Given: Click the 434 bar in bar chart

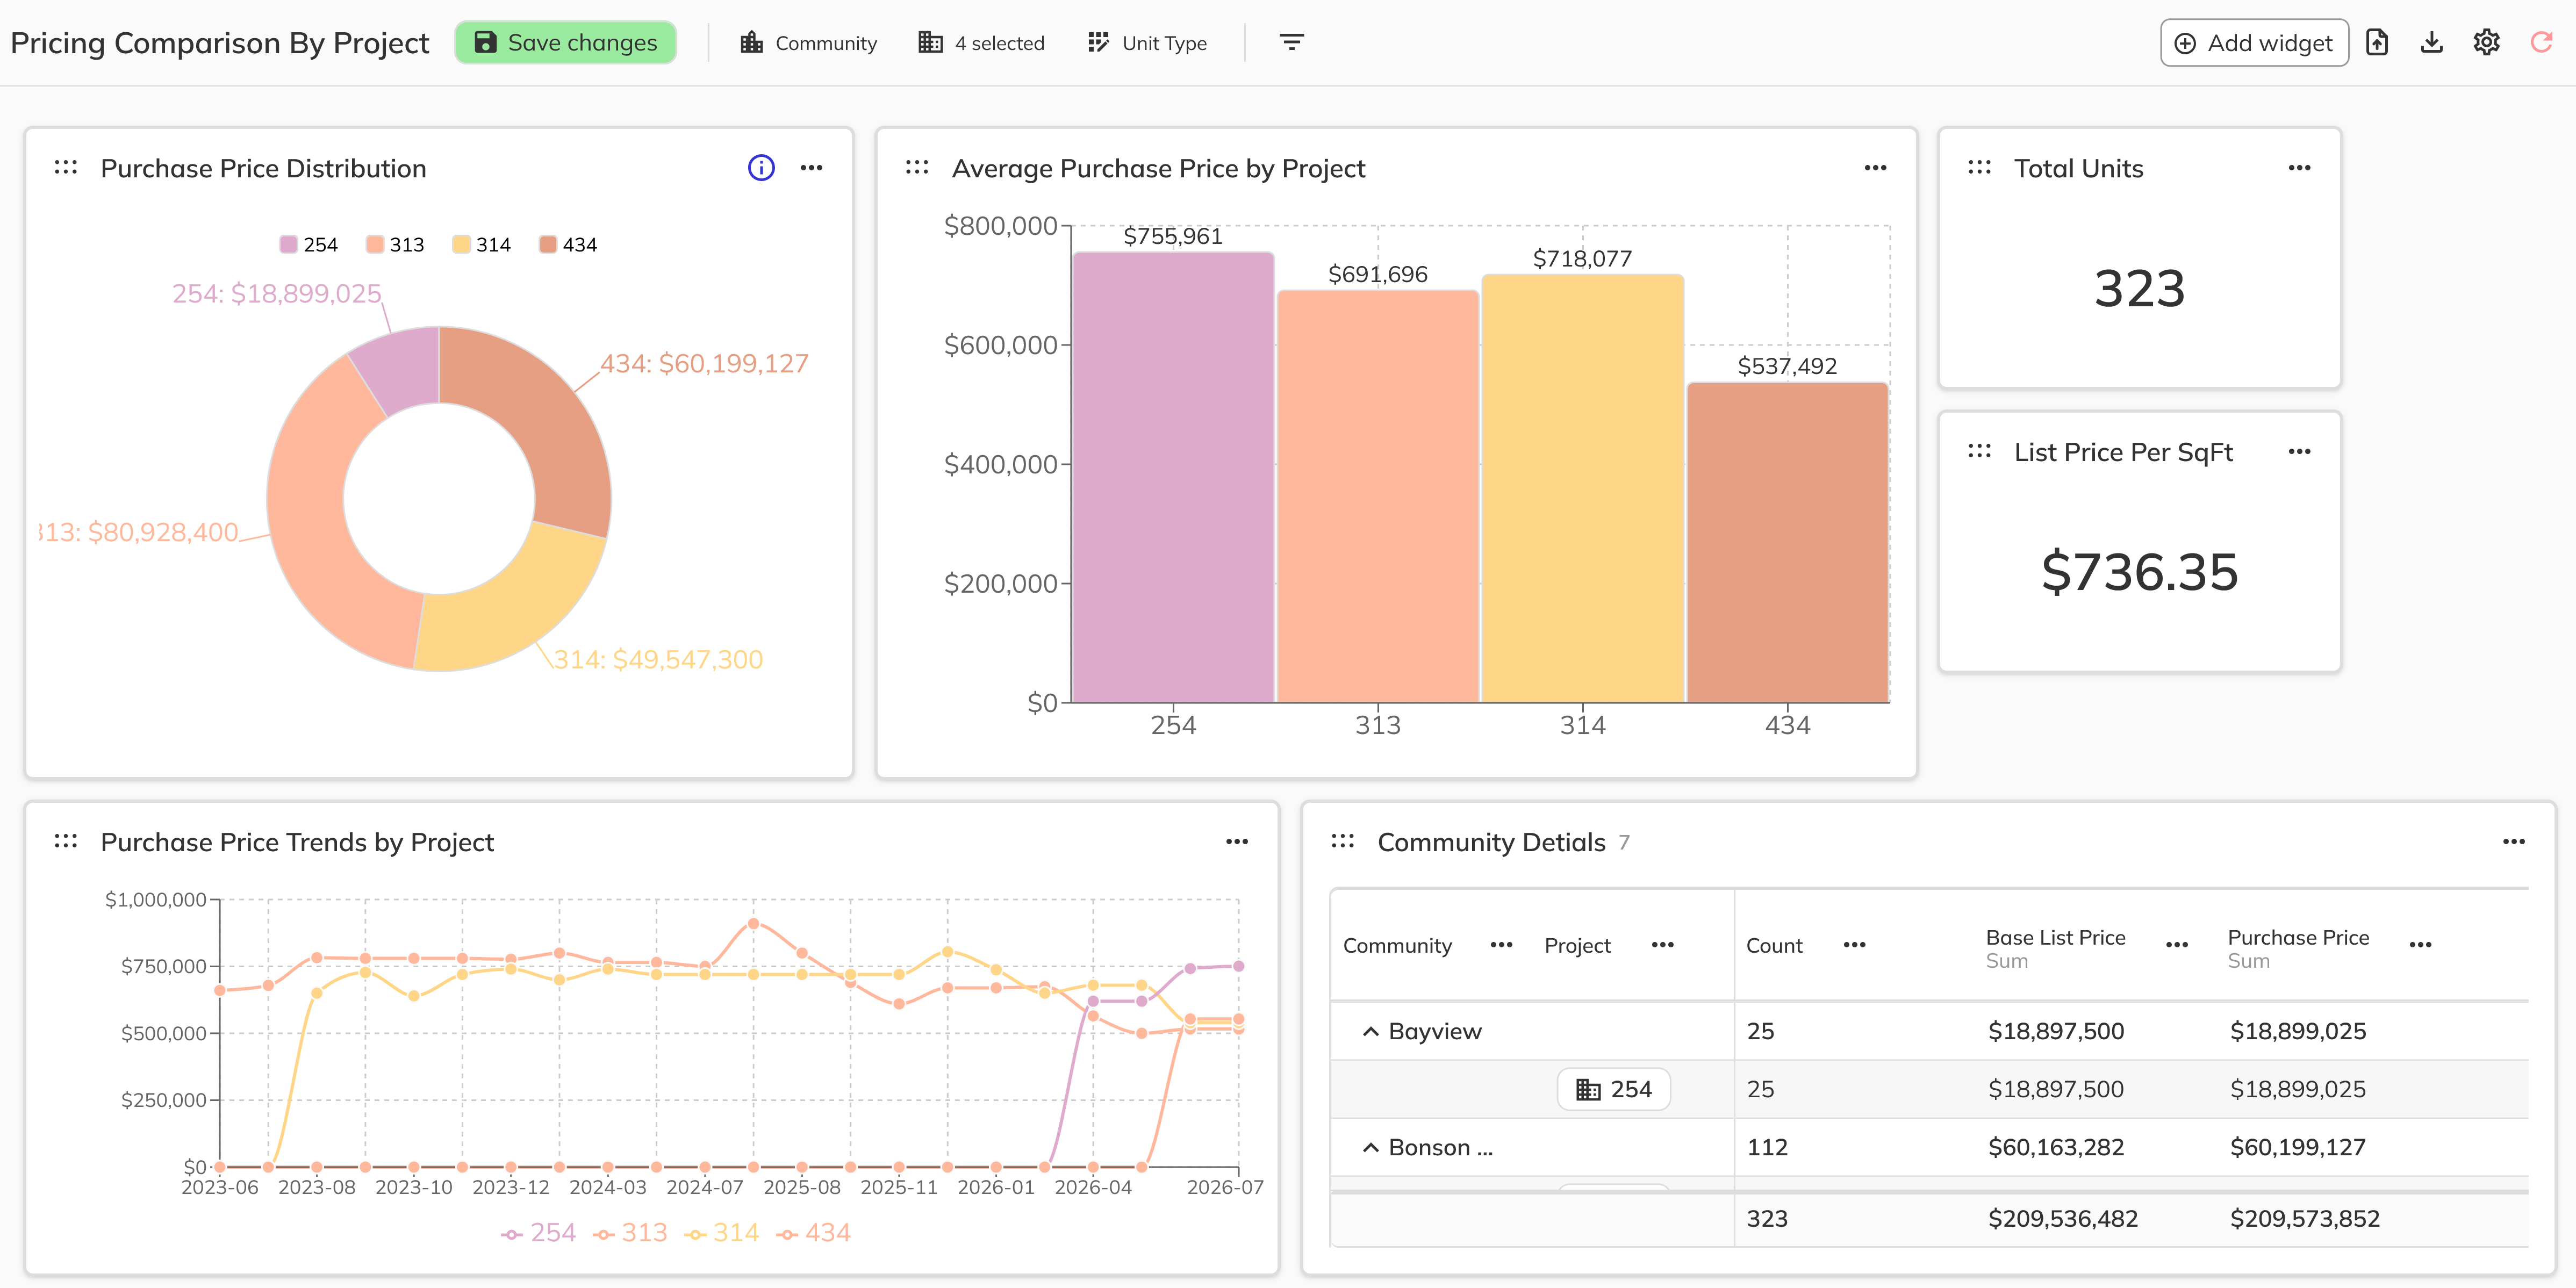Looking at the screenshot, I should point(1787,543).
